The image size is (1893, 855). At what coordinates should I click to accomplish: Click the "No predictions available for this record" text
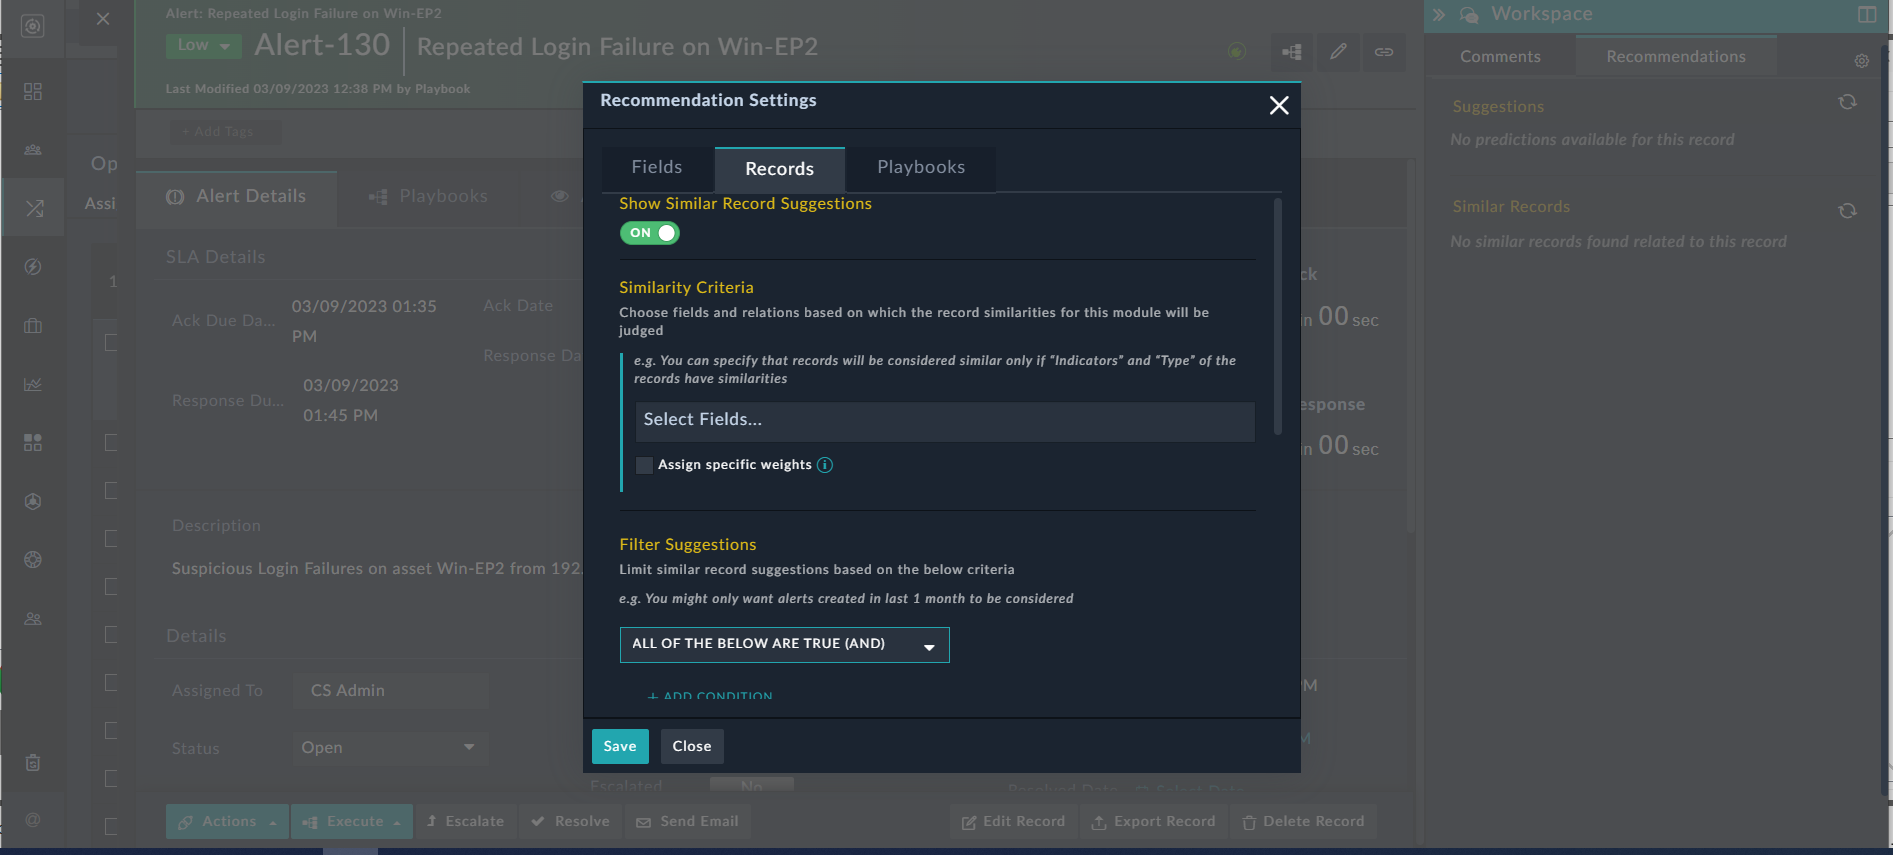(x=1592, y=140)
